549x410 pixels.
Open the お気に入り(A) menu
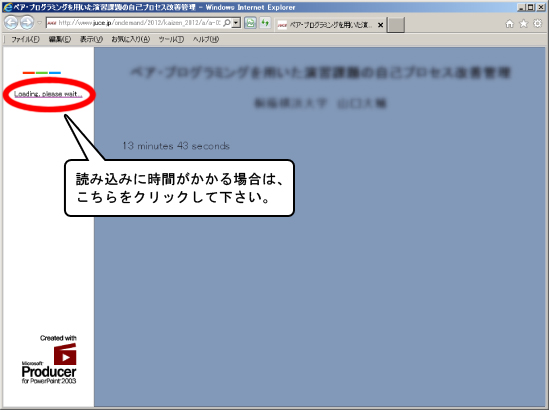(131, 39)
